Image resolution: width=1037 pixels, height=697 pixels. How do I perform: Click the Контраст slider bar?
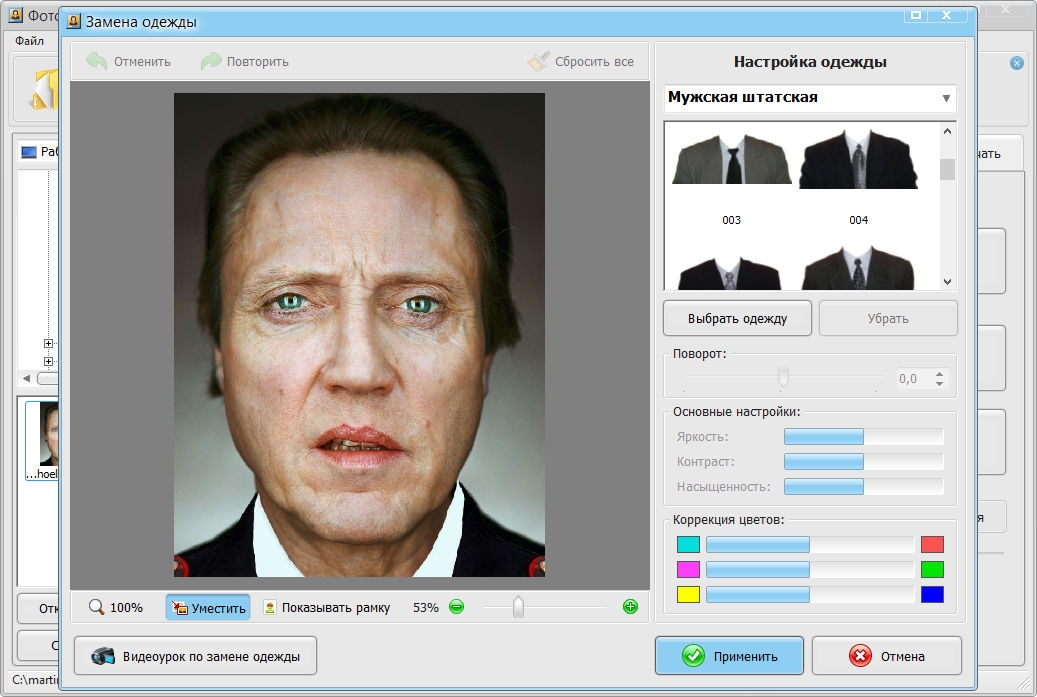tap(864, 462)
